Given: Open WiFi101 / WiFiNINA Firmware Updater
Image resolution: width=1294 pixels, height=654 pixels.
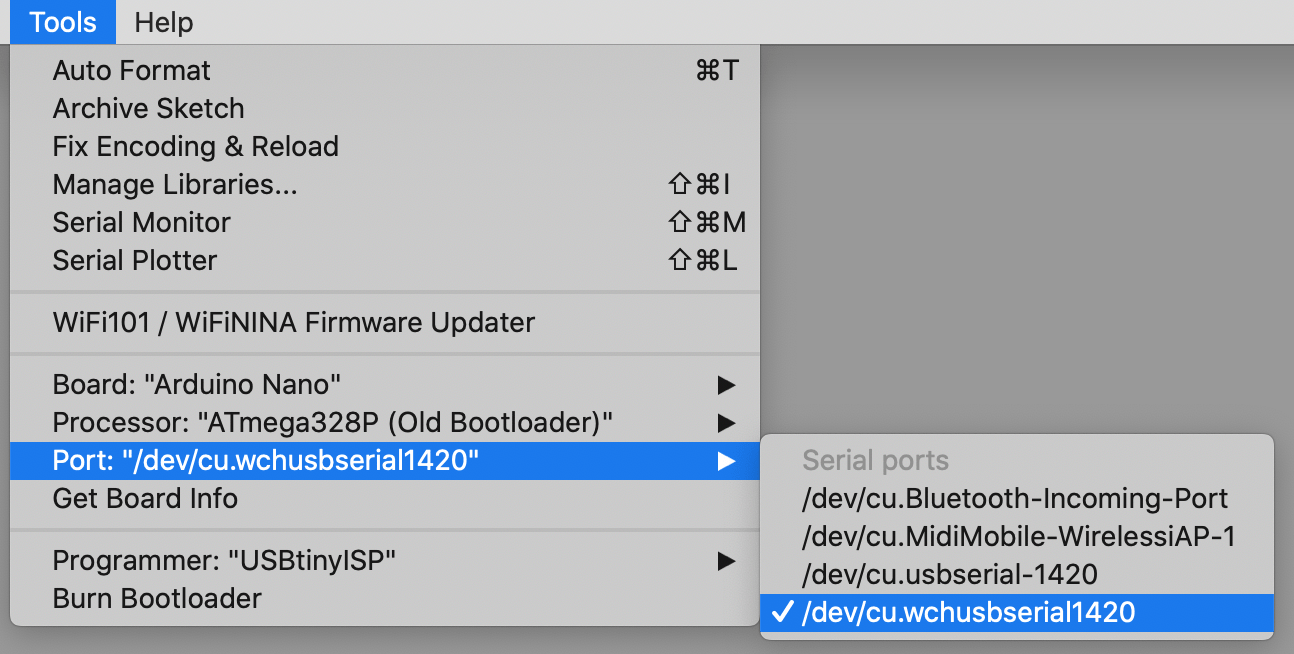Looking at the screenshot, I should click(385, 323).
